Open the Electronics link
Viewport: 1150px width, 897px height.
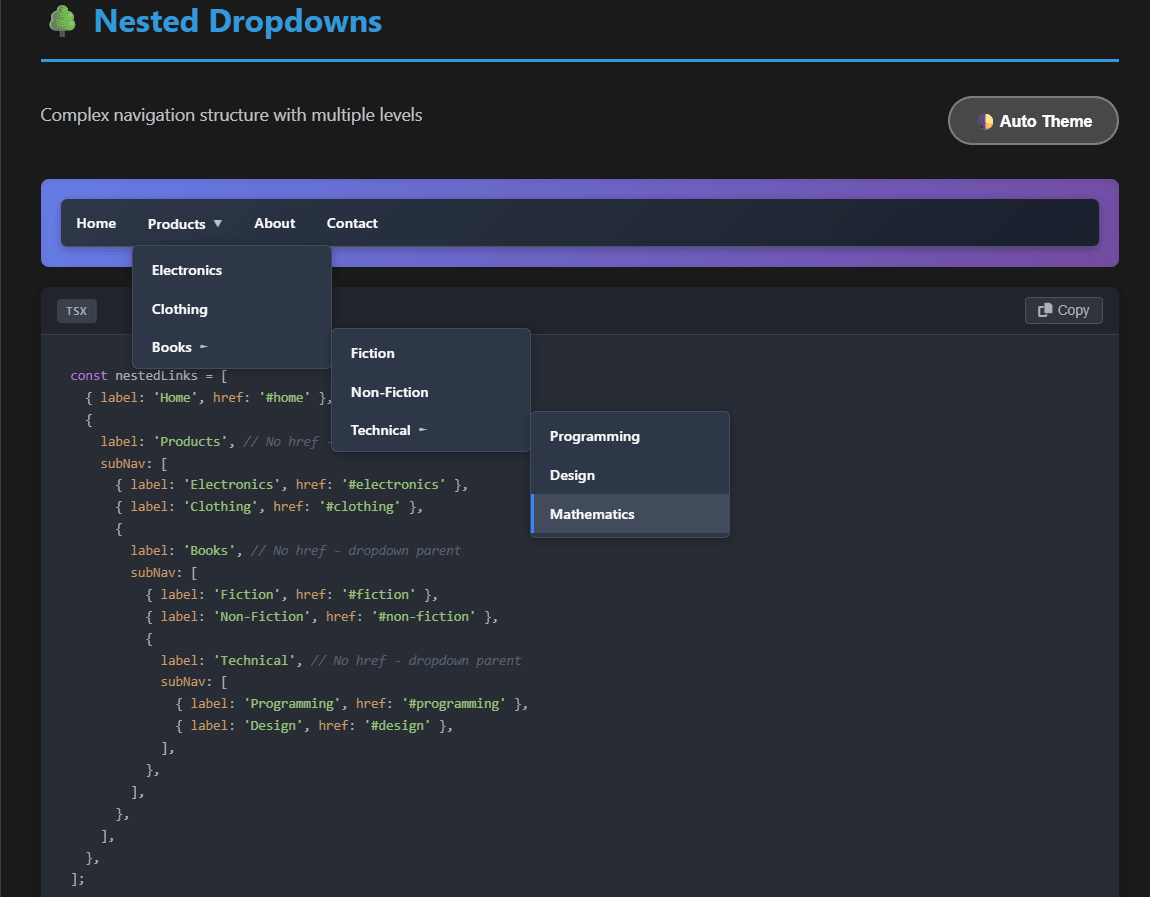[x=187, y=270]
